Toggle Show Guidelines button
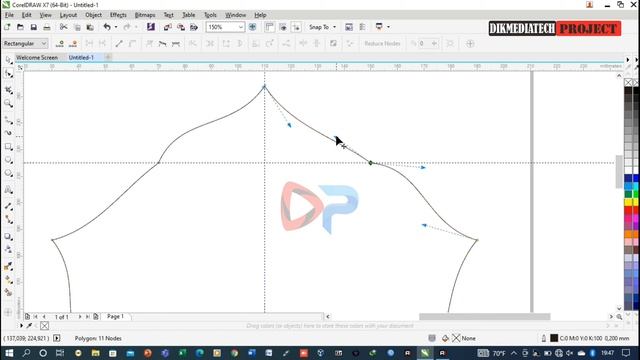640x360 pixels. 296,27
